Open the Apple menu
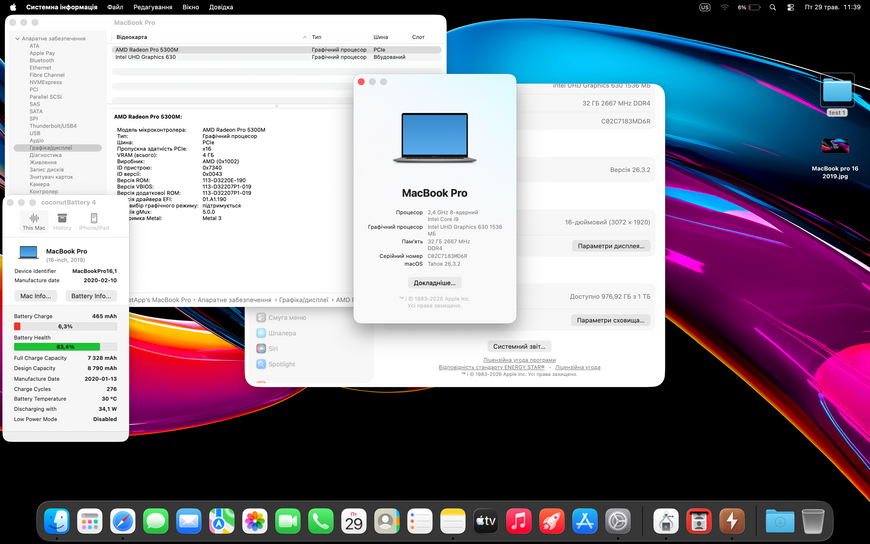The image size is (870, 544). (x=13, y=7)
